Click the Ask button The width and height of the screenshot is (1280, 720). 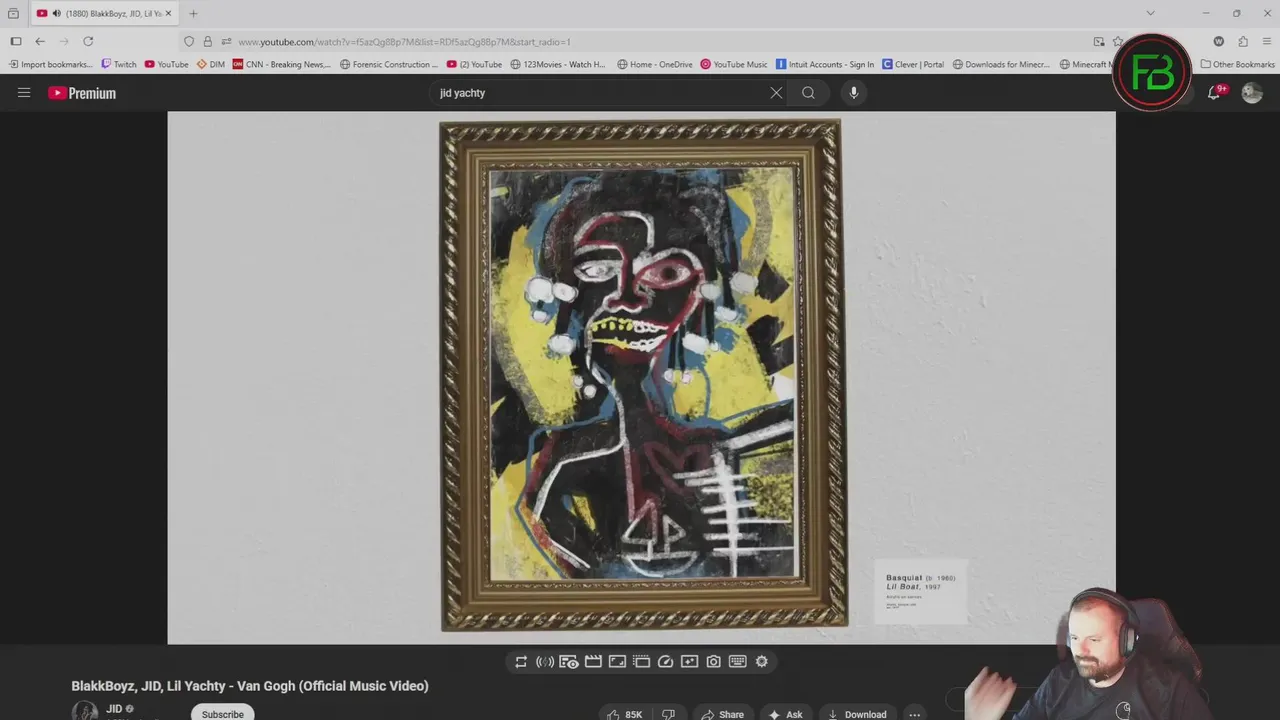coord(785,714)
